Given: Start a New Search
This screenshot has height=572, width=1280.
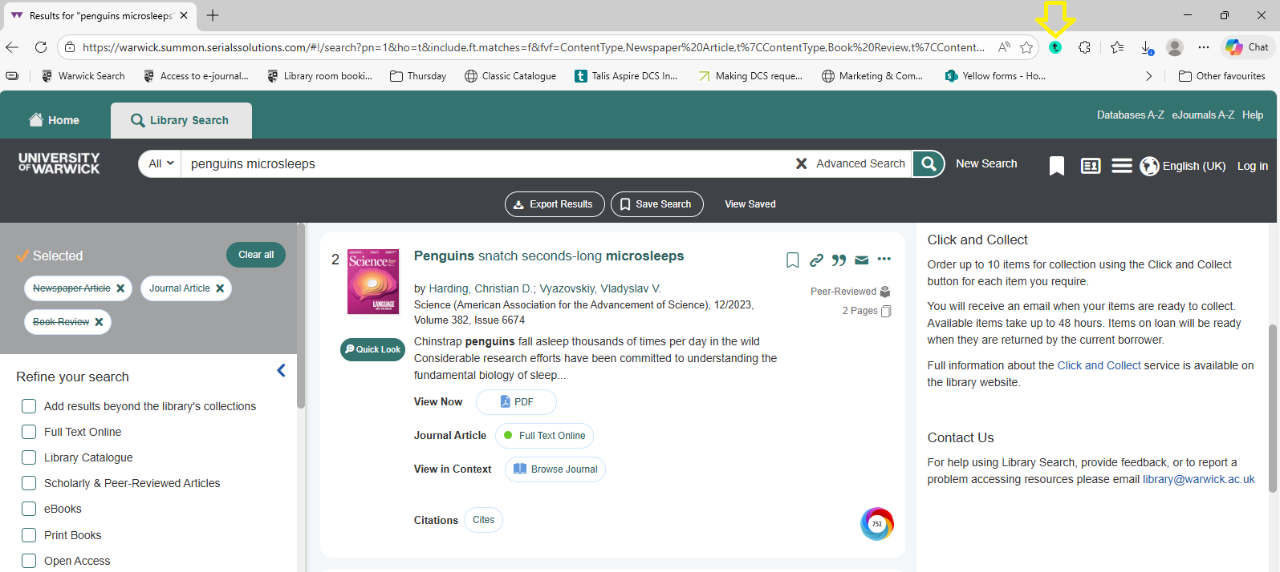Looking at the screenshot, I should (x=986, y=163).
